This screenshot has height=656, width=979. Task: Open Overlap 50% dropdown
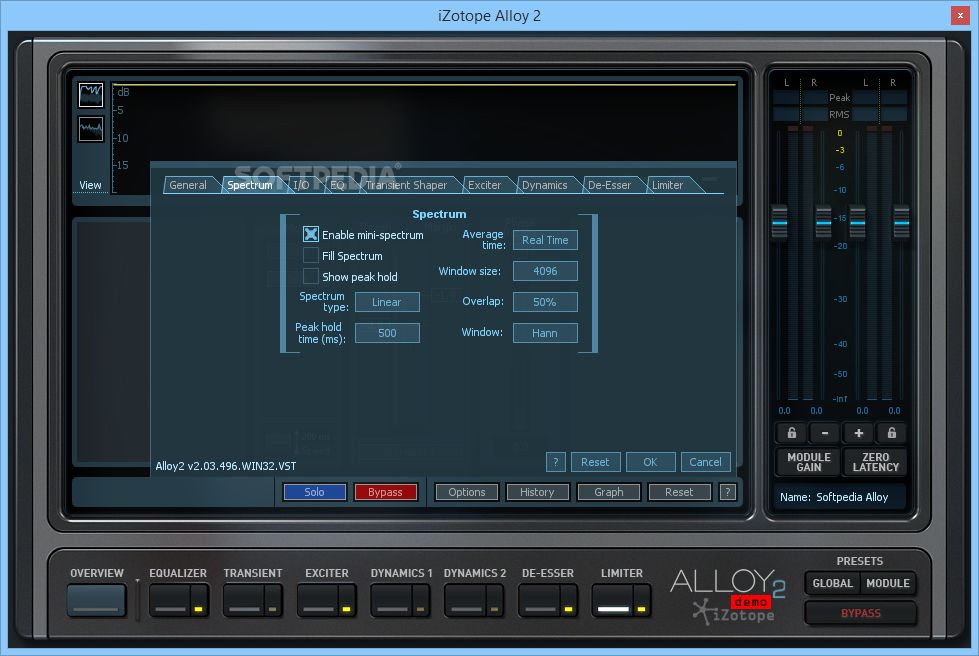pos(545,302)
